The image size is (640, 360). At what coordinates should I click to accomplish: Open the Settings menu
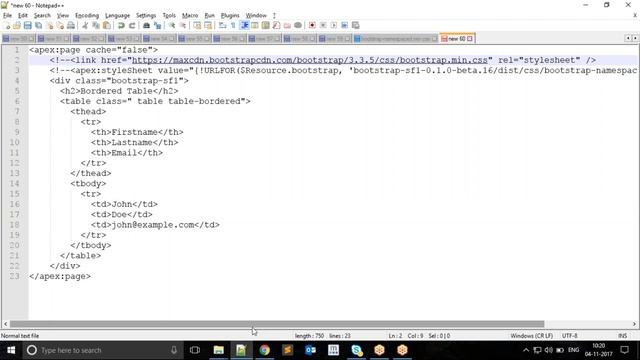point(146,16)
